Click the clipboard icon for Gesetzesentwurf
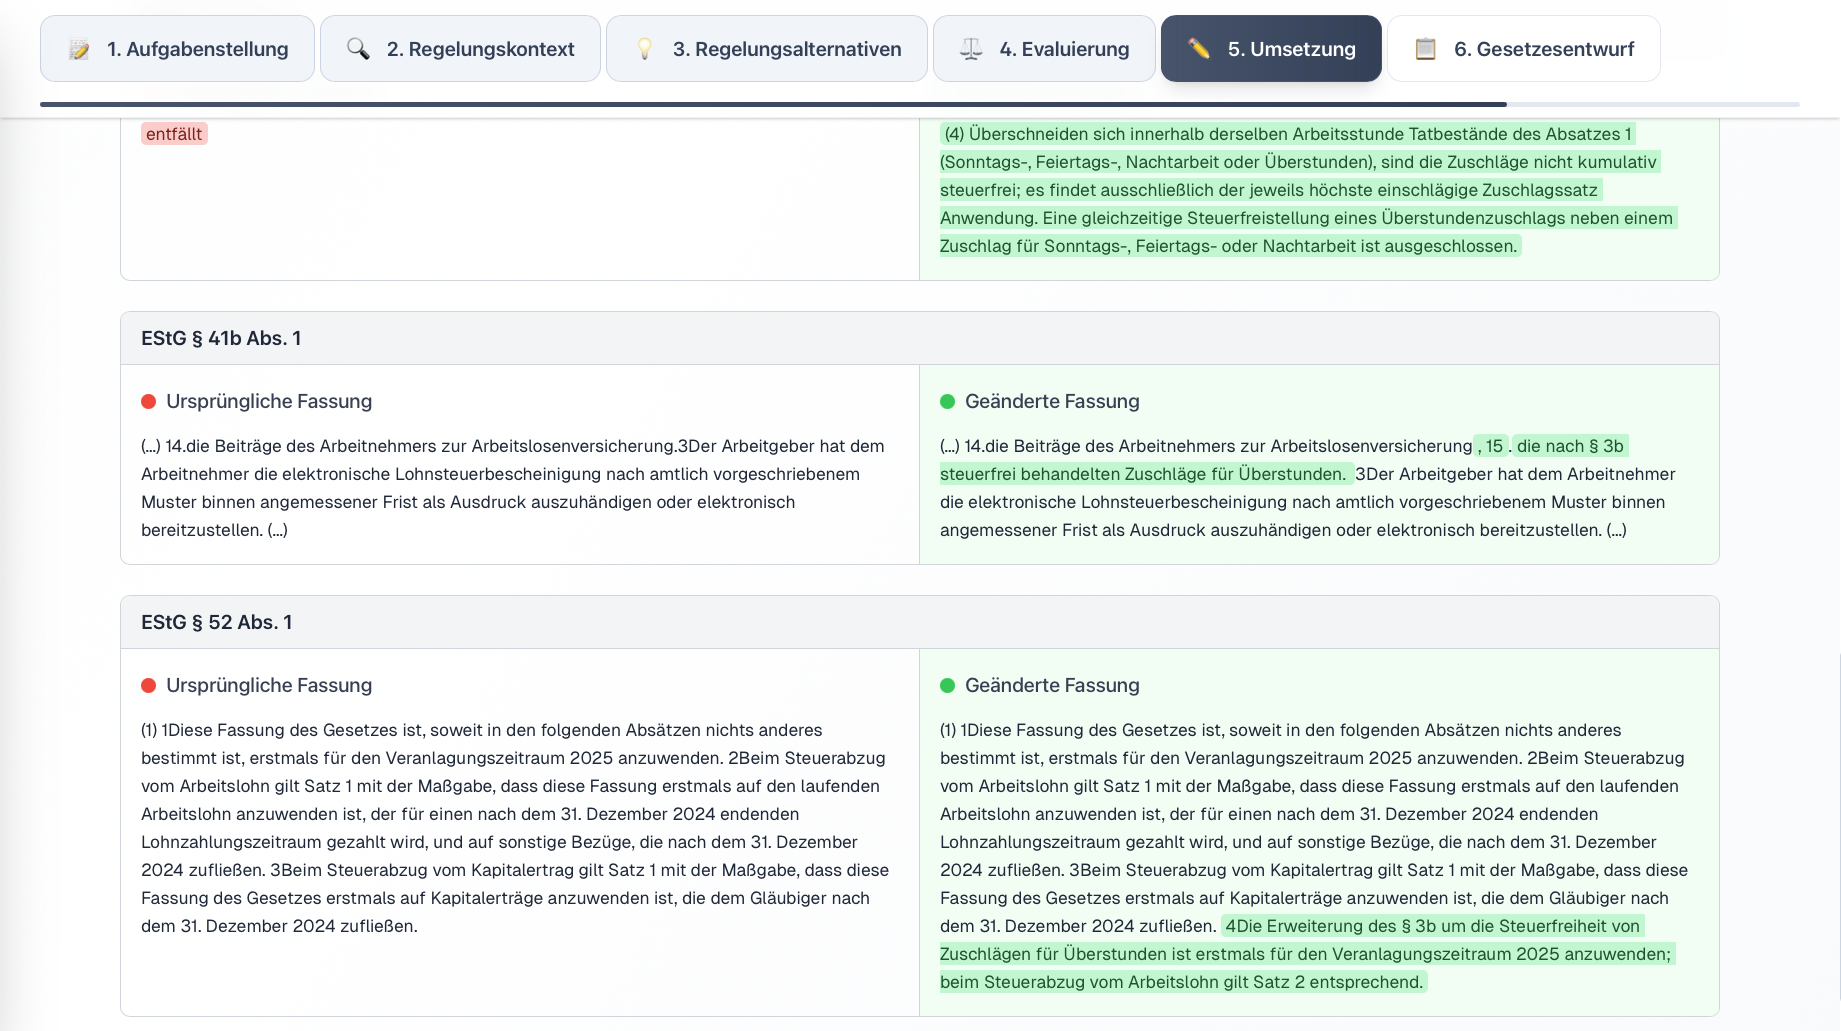The width and height of the screenshot is (1841, 1031). pos(1426,49)
